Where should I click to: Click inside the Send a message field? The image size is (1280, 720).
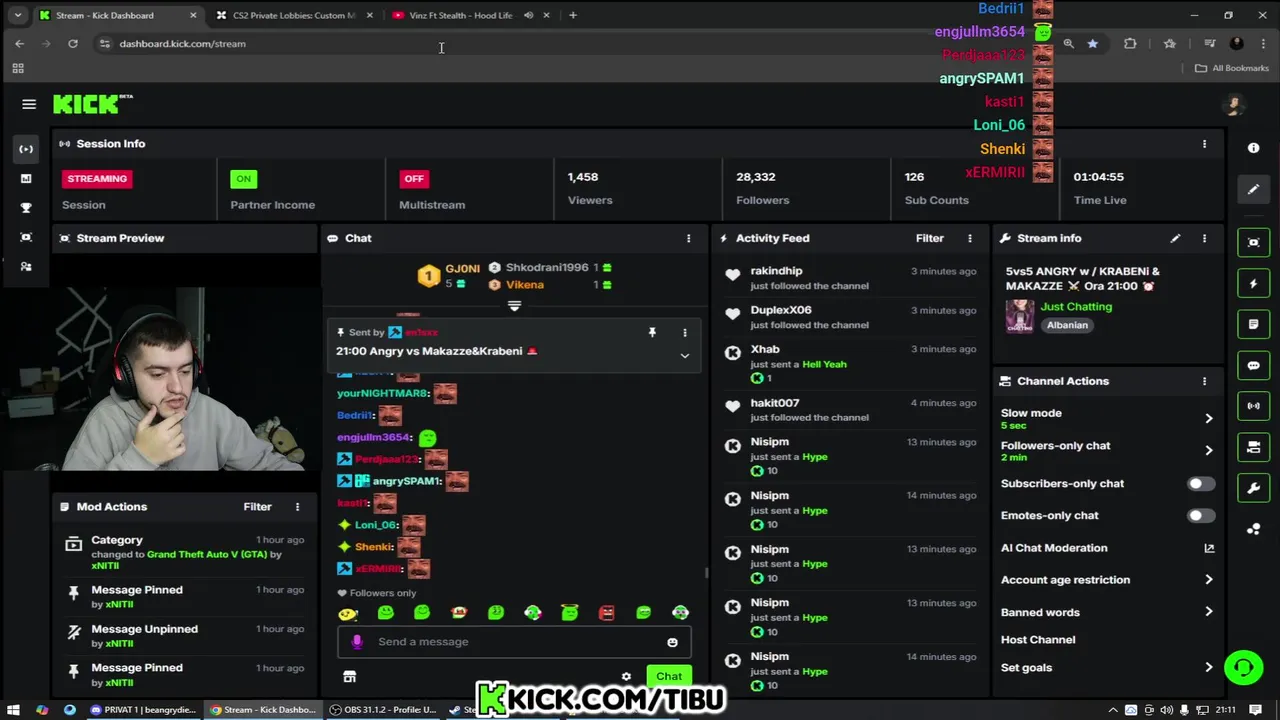point(514,642)
